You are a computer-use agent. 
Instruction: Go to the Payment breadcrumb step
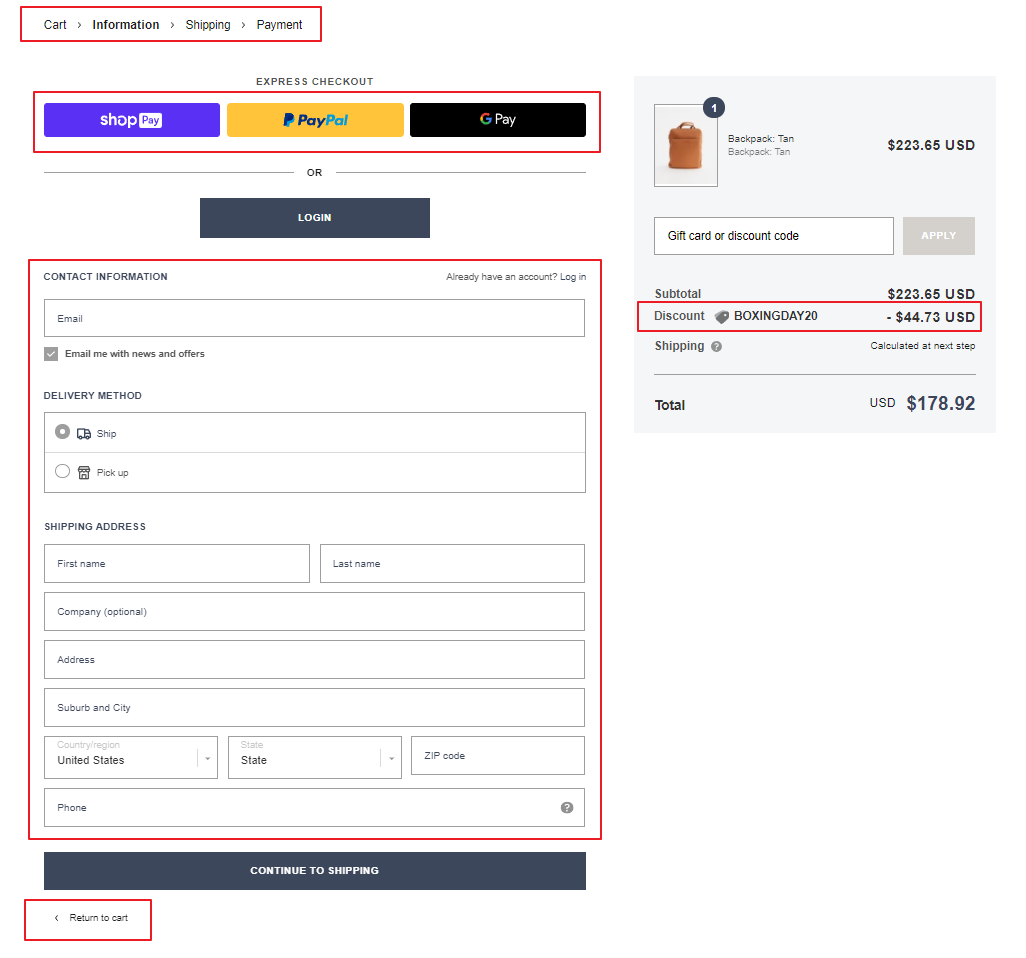click(279, 25)
